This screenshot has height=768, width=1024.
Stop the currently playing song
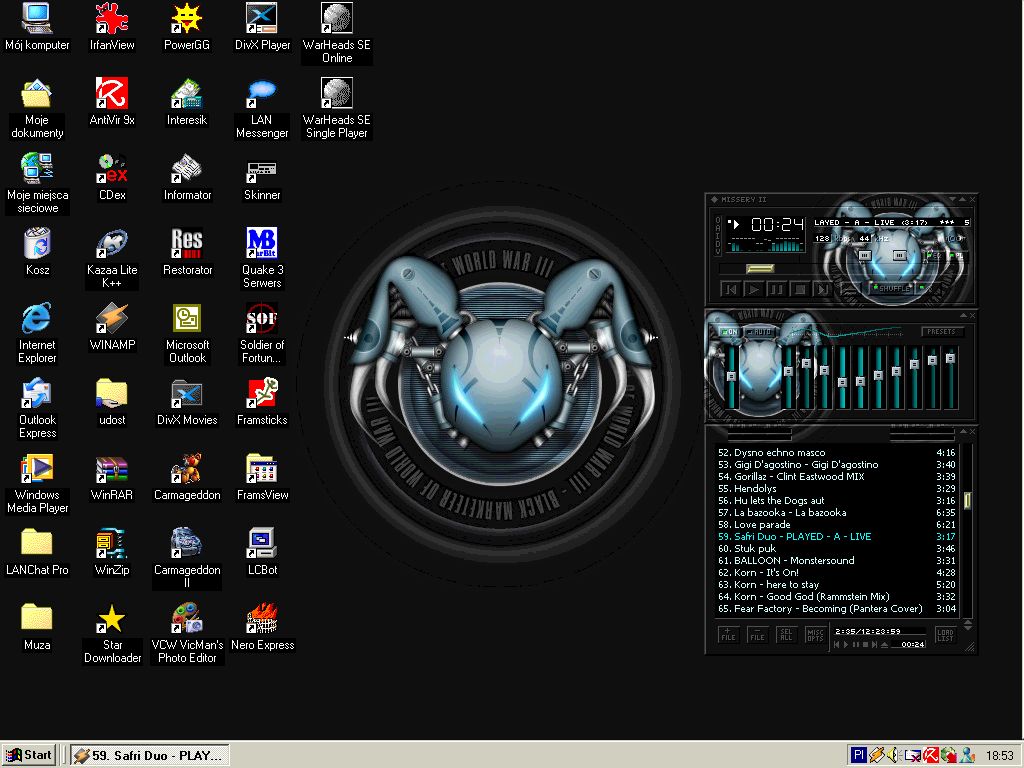point(800,289)
